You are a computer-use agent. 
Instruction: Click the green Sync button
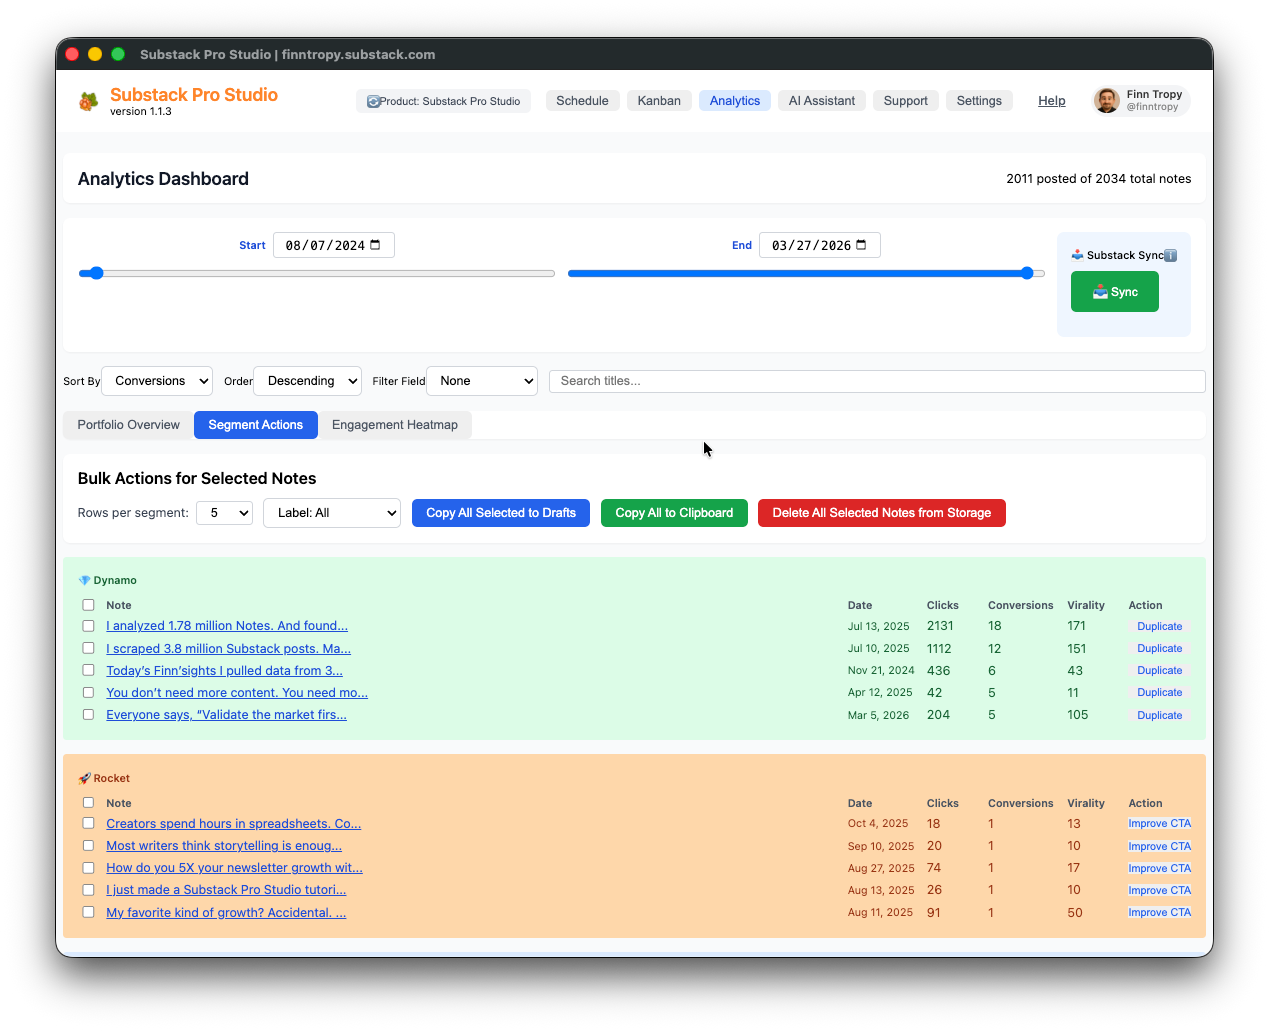pos(1115,292)
